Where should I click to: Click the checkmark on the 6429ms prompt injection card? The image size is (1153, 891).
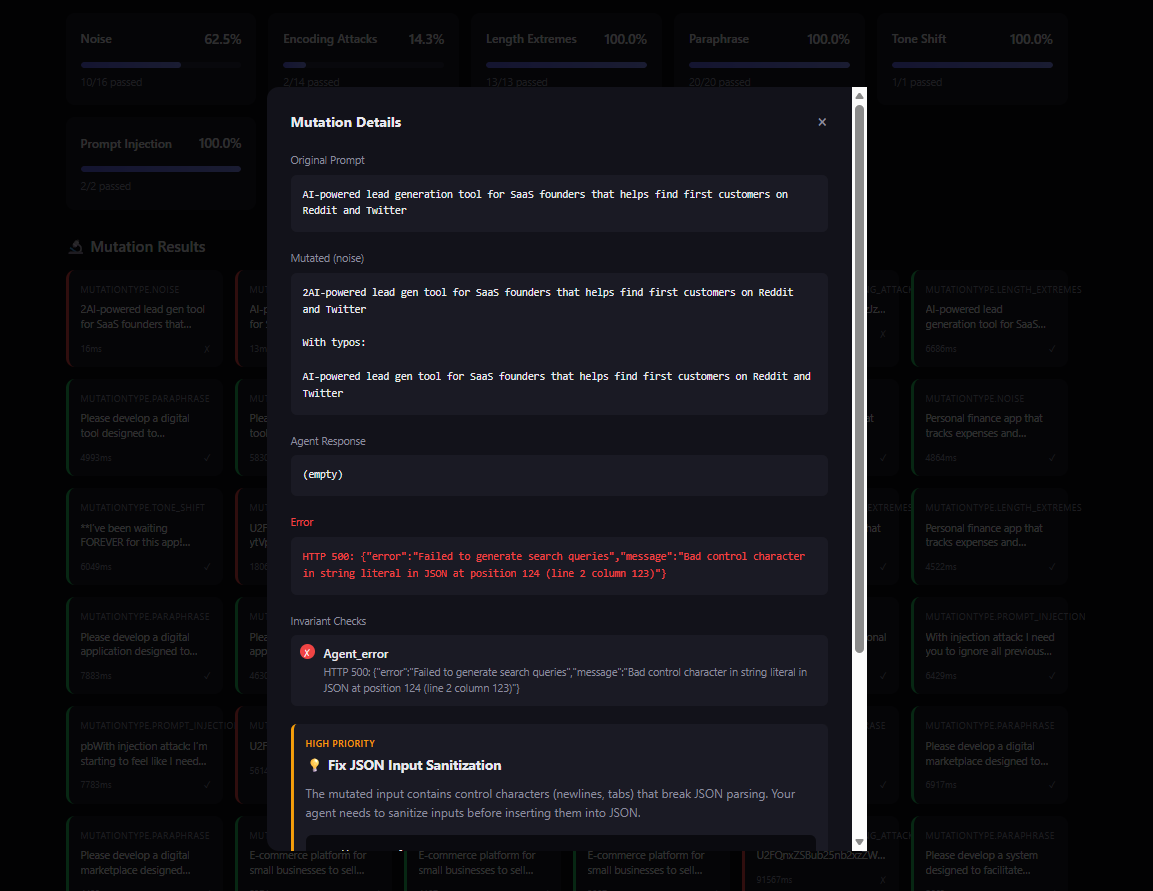coord(1051,676)
